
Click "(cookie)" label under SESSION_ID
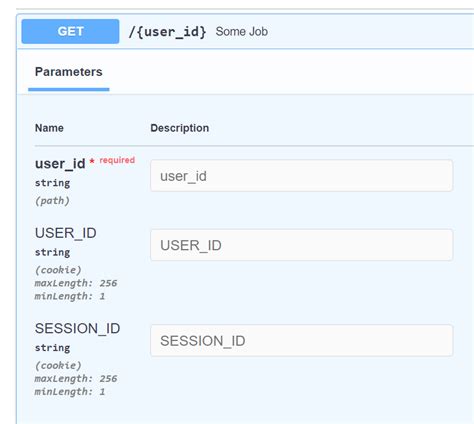click(x=58, y=365)
